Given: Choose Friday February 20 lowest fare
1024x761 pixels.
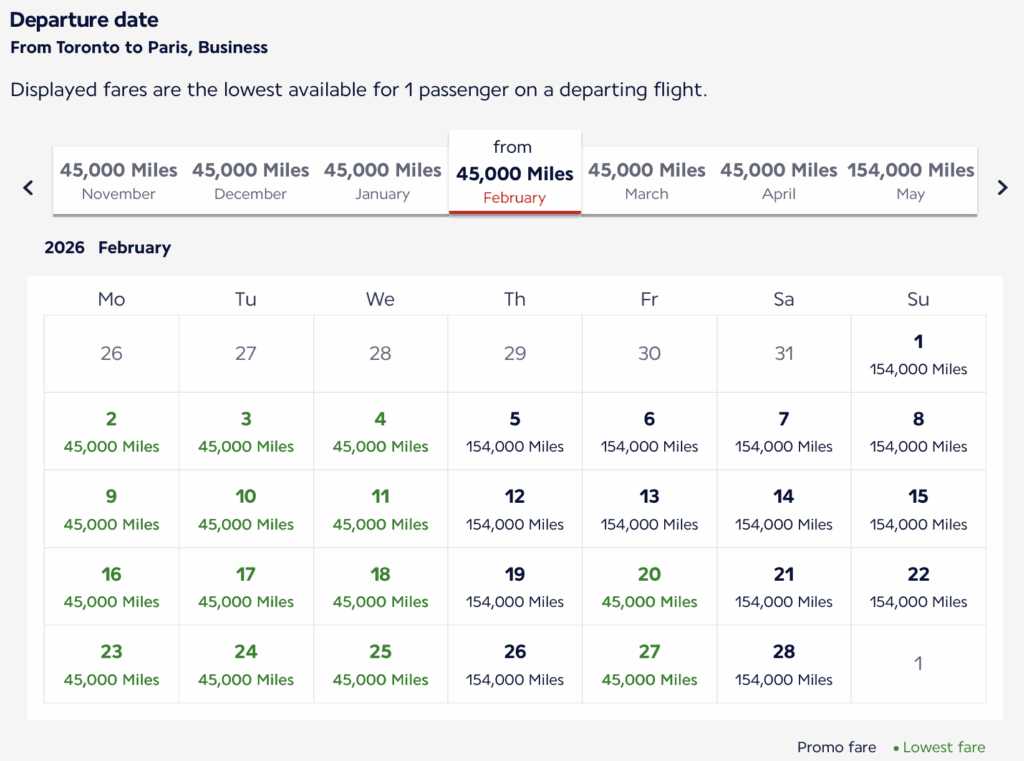Looking at the screenshot, I should point(649,587).
